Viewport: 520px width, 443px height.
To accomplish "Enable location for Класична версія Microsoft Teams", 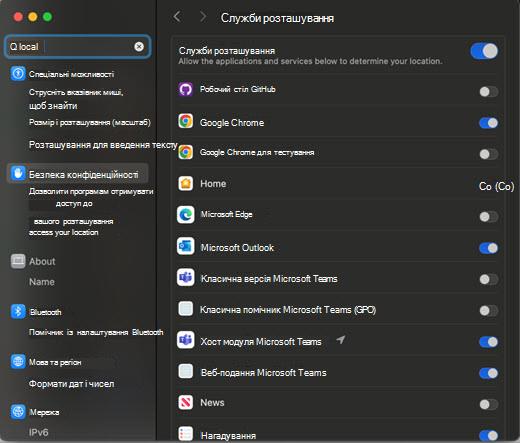I will tap(489, 279).
